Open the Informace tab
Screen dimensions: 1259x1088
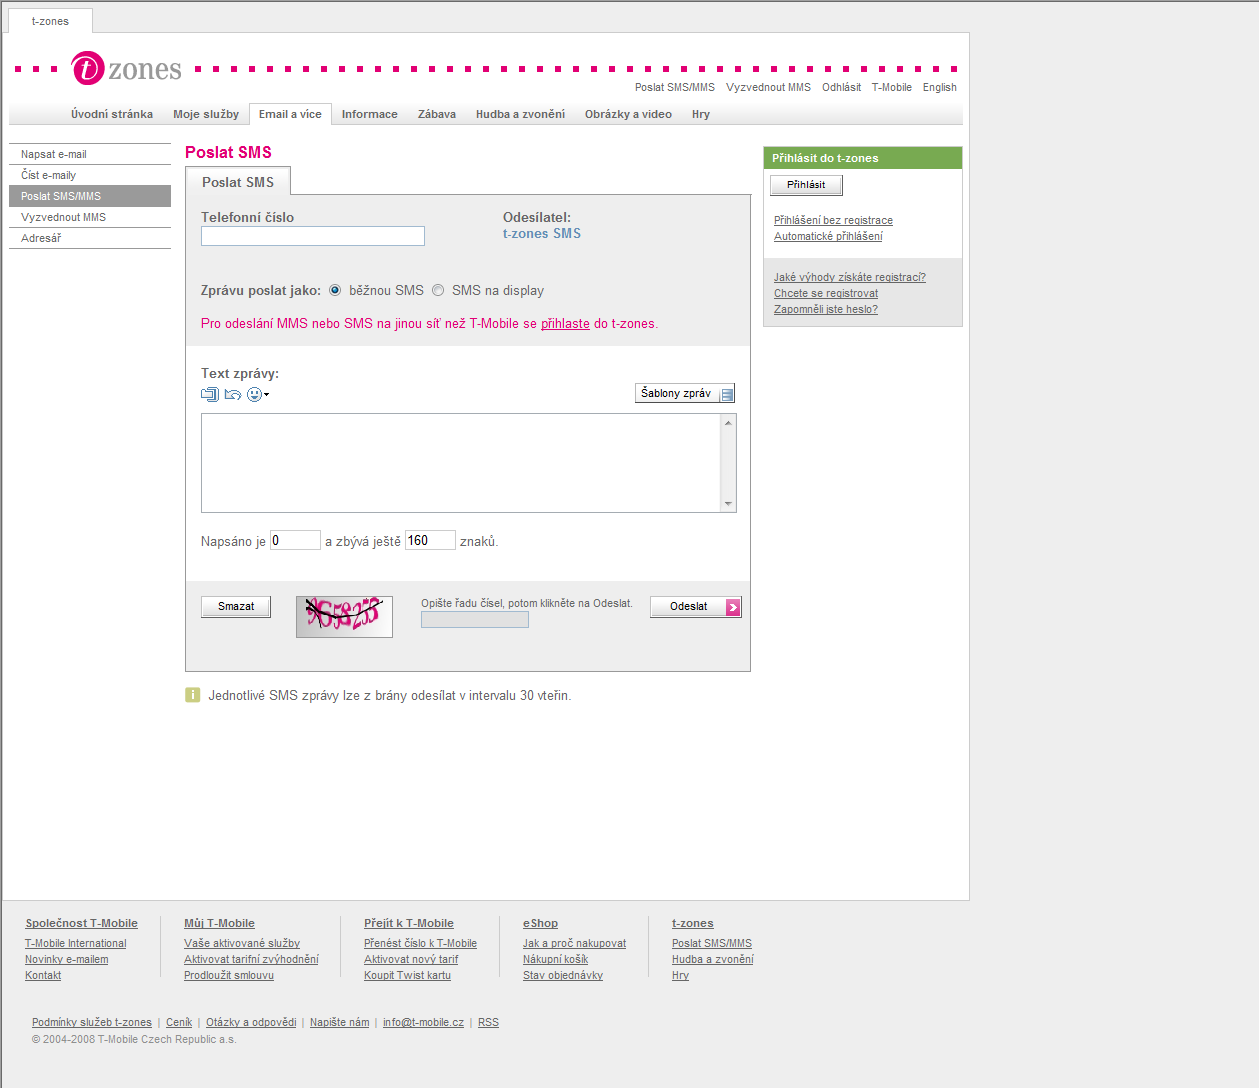point(370,114)
